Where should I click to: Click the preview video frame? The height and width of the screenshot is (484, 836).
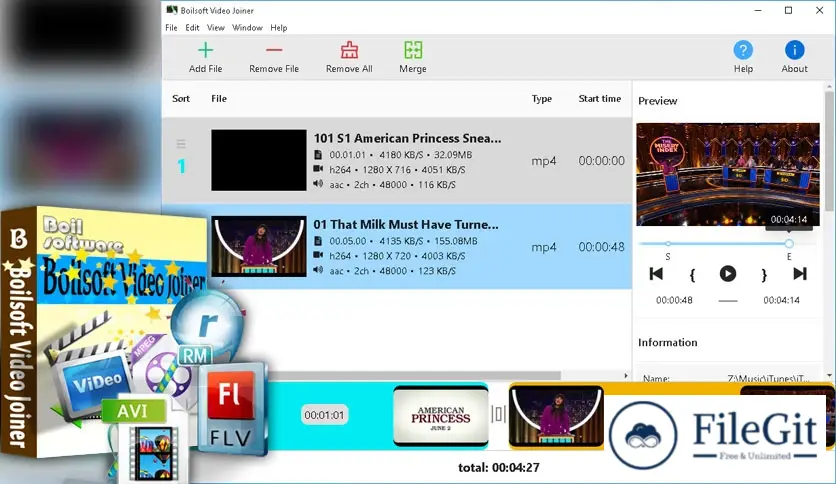[x=728, y=174]
